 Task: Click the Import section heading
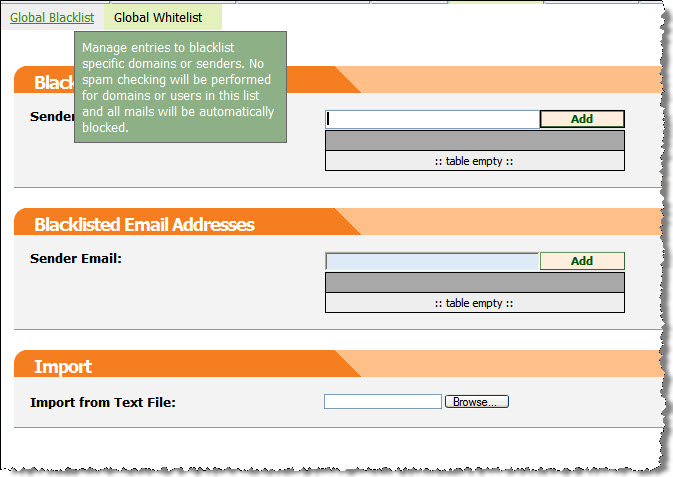(x=63, y=366)
